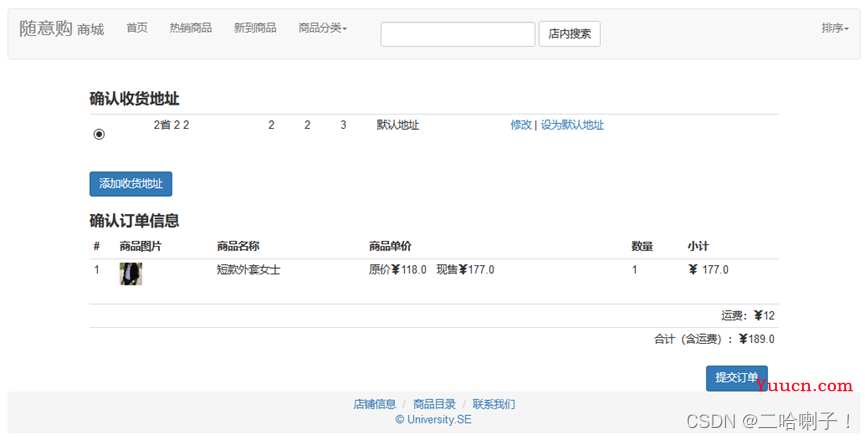Click the 商品名称 column header
865x440 pixels.
(238, 246)
